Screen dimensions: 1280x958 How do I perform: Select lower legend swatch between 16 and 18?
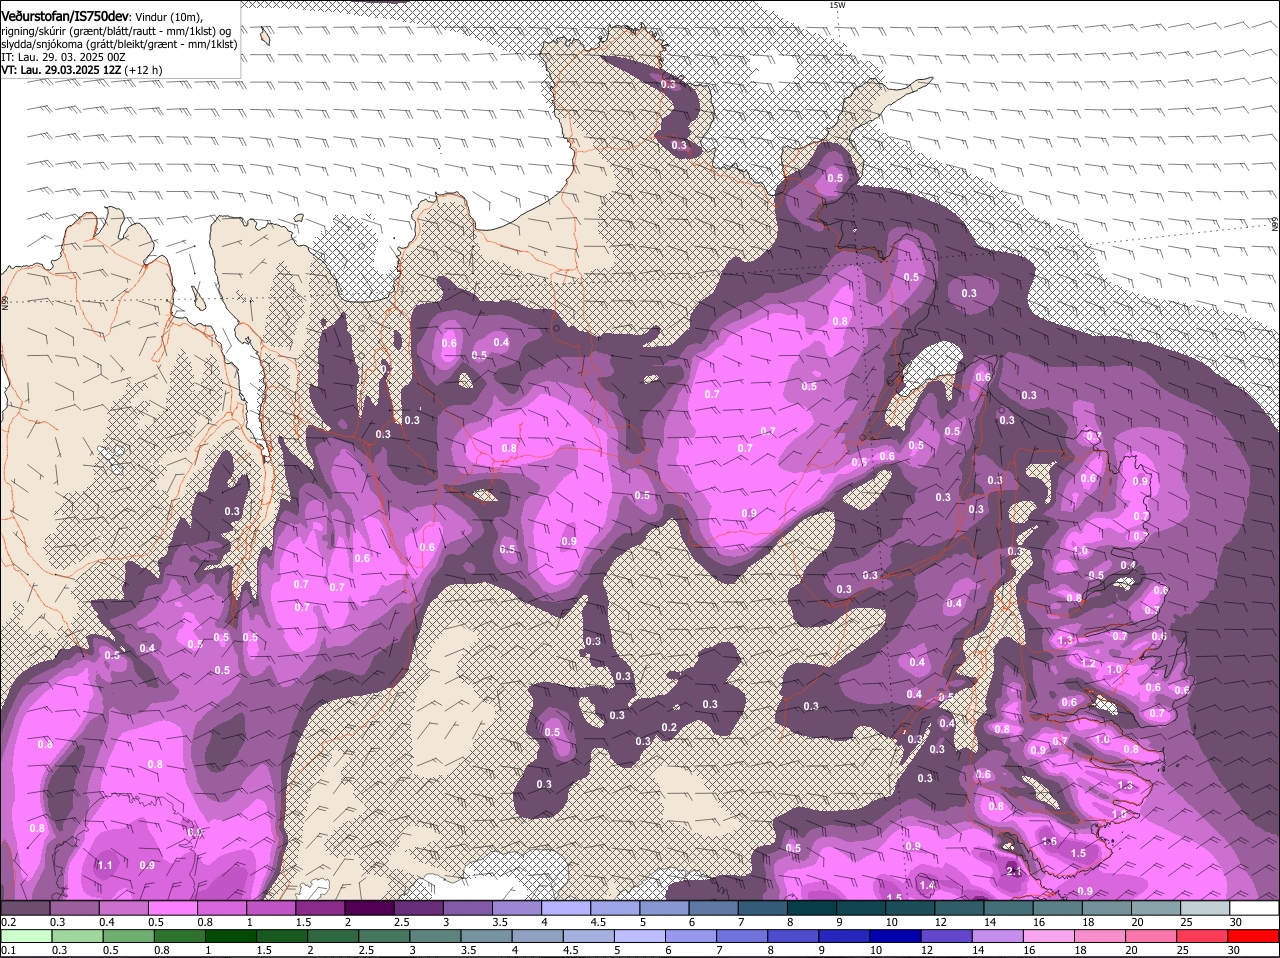(1049, 935)
